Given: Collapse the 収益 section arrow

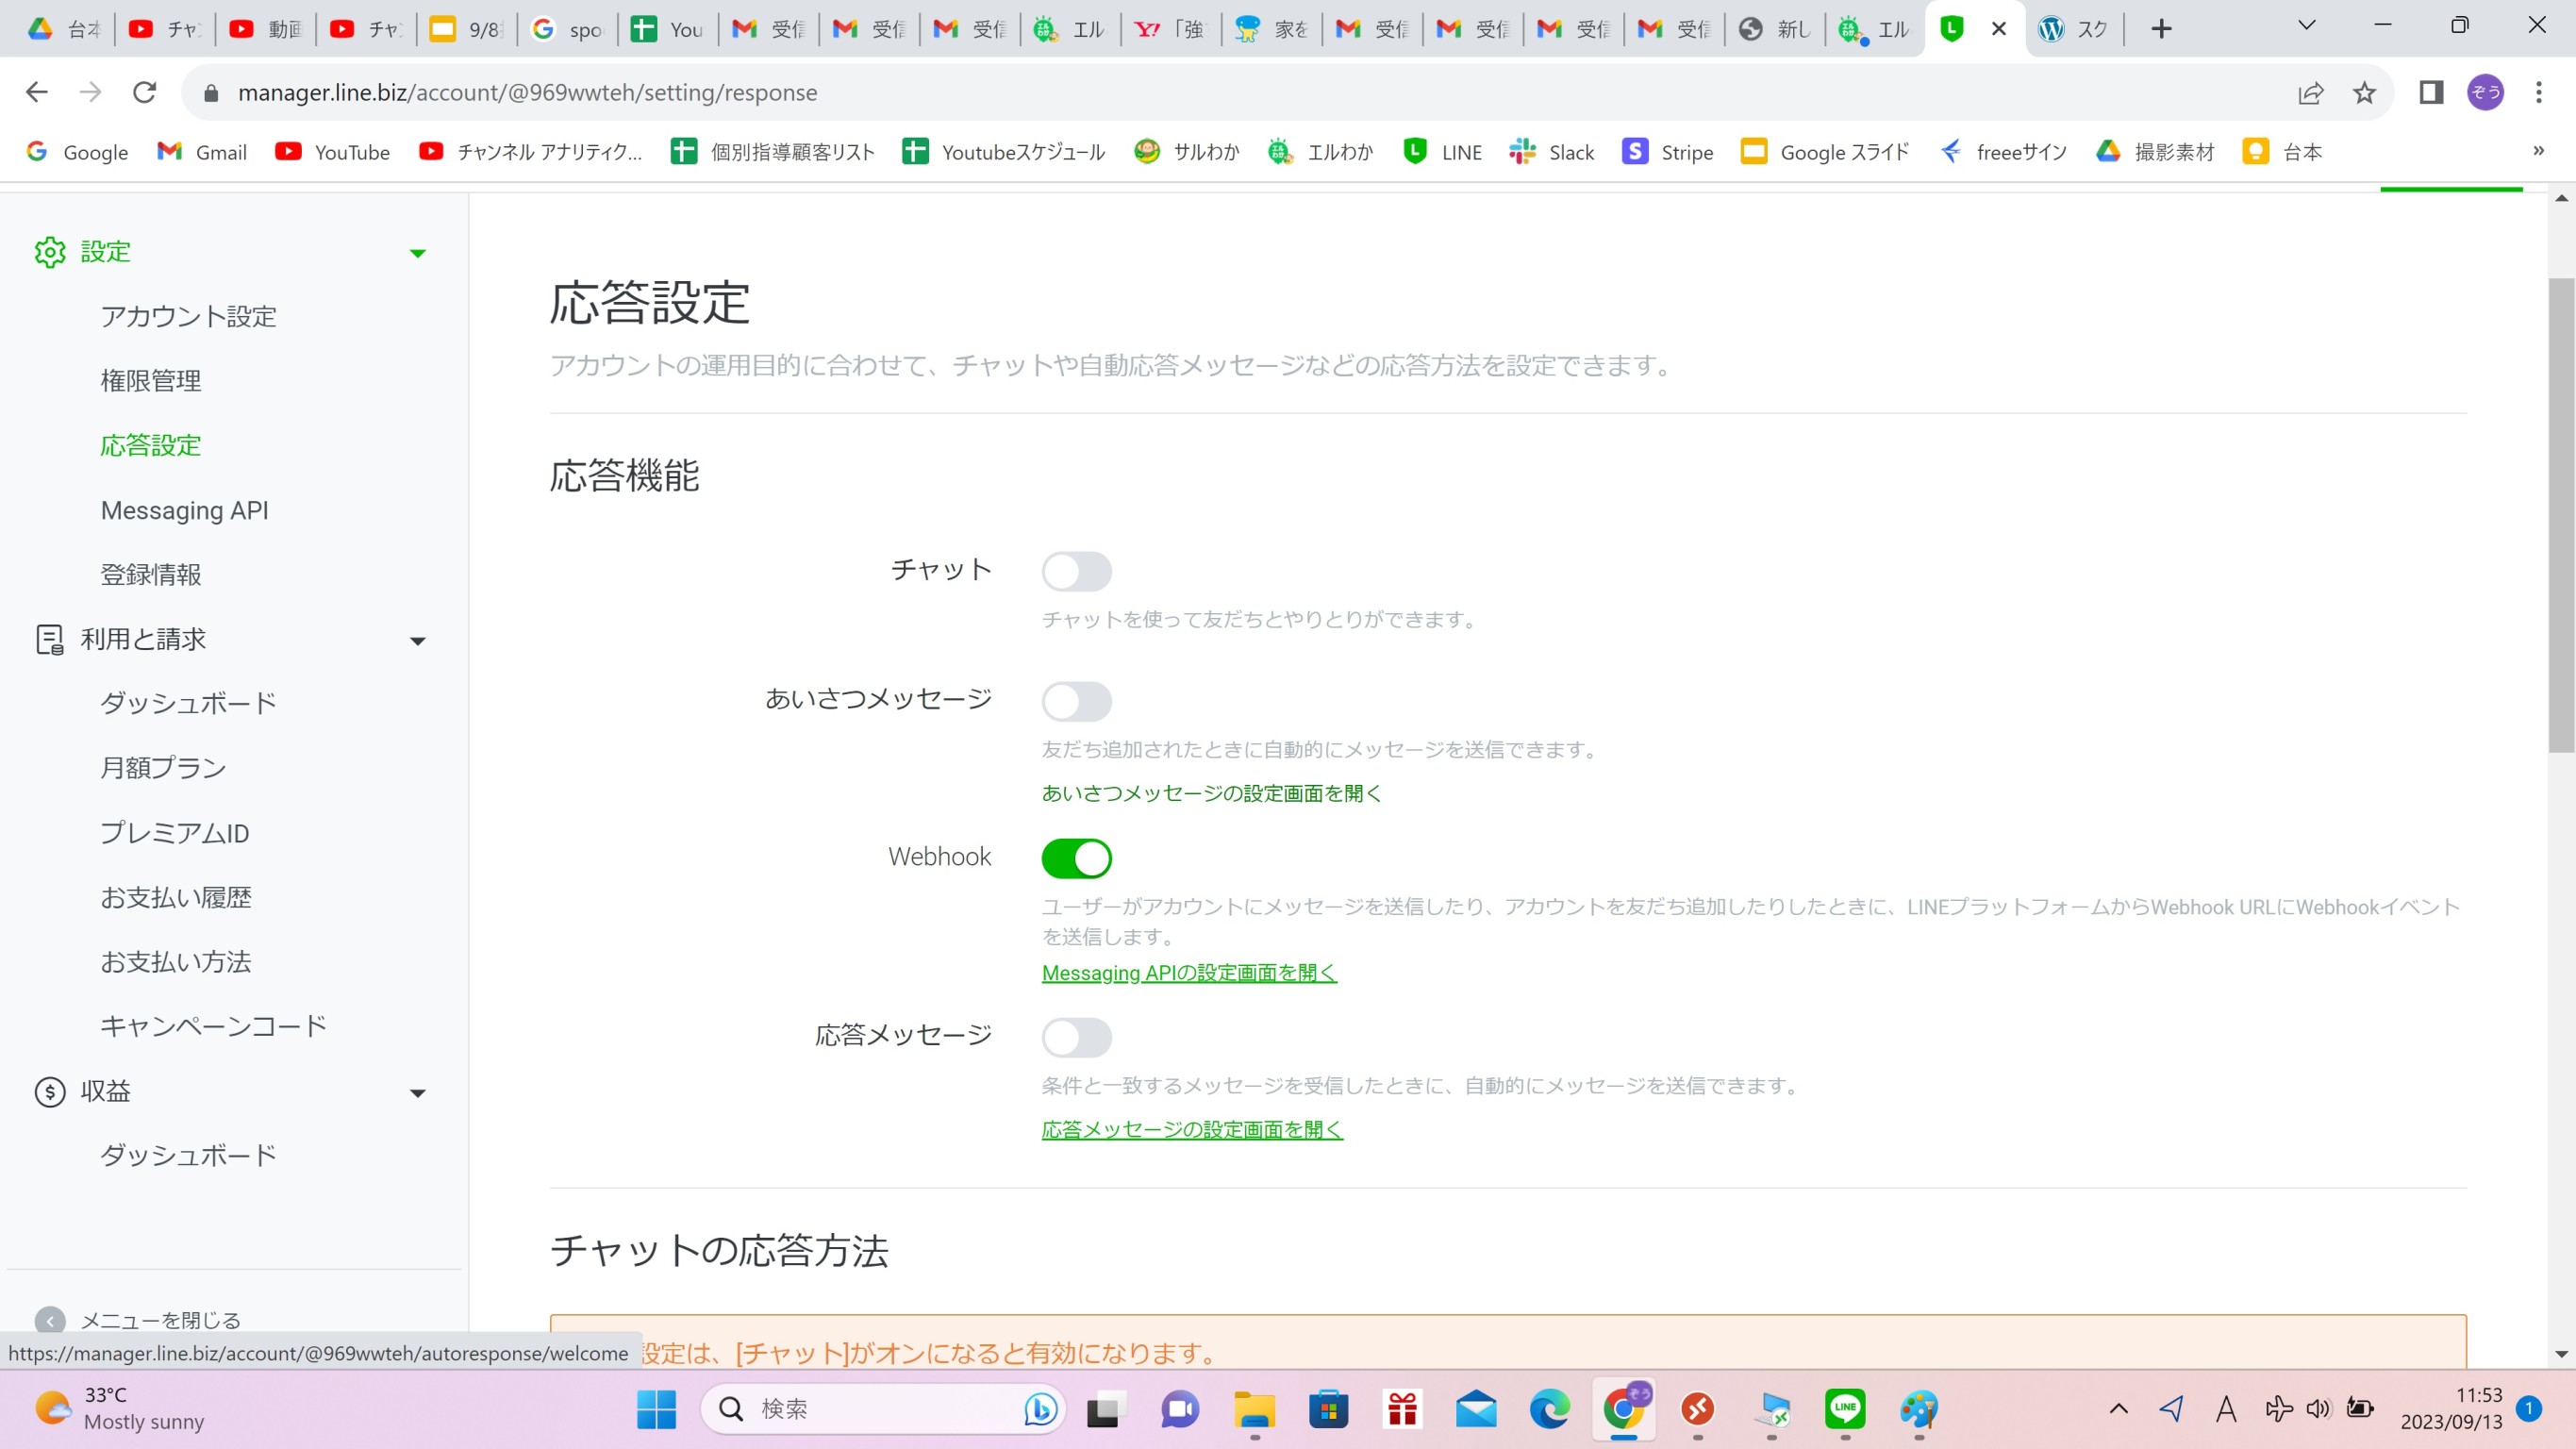Looking at the screenshot, I should click(x=418, y=1093).
